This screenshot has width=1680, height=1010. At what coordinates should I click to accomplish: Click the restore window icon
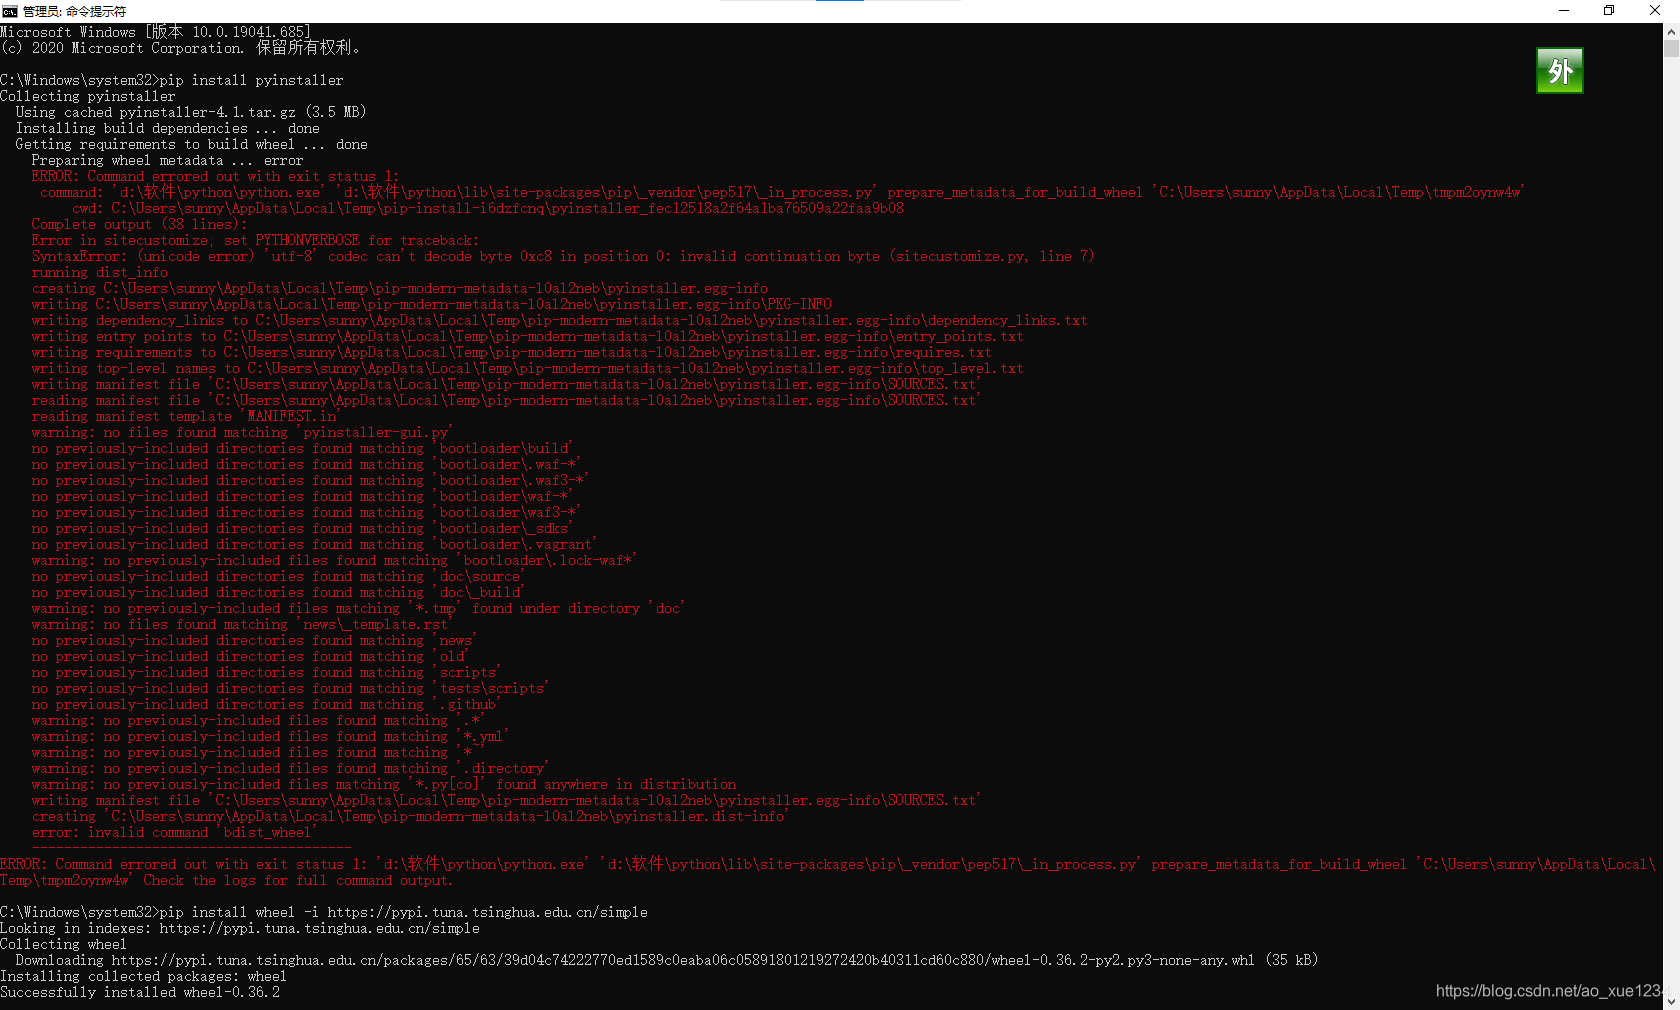[1608, 10]
